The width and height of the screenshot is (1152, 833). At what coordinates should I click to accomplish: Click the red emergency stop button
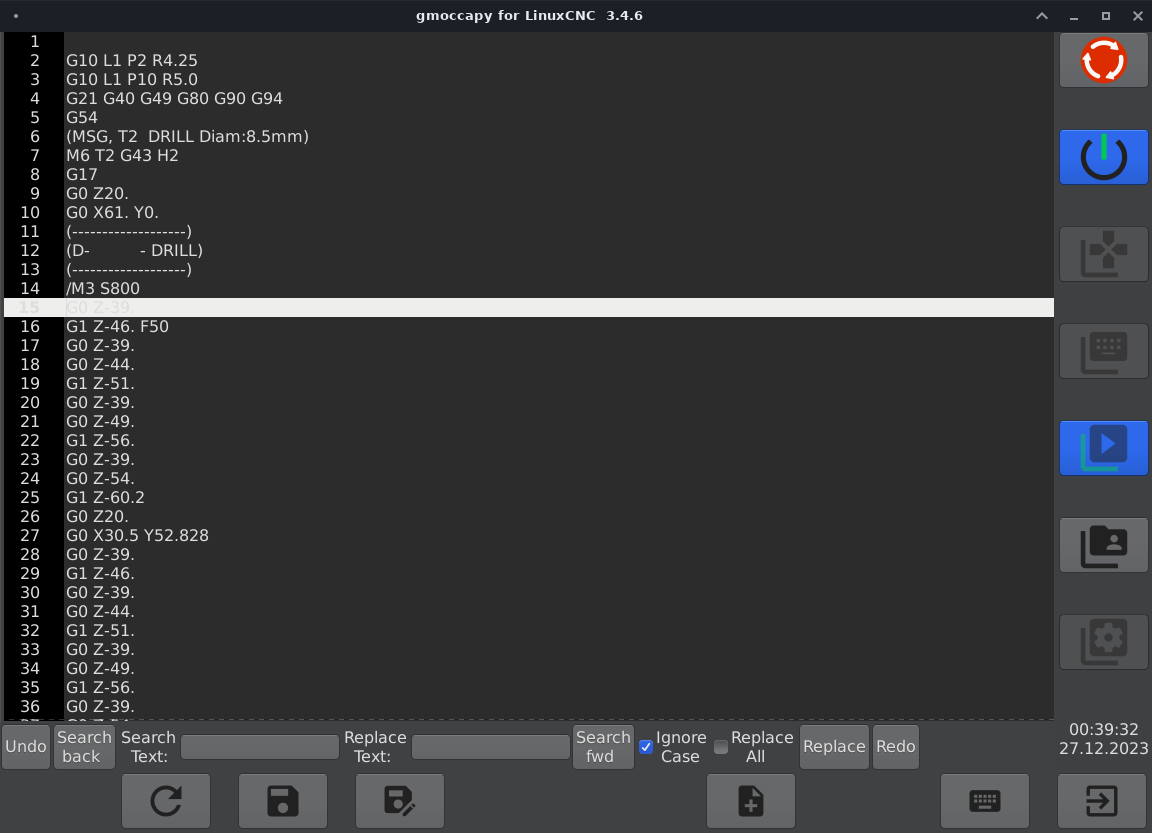(x=1103, y=60)
